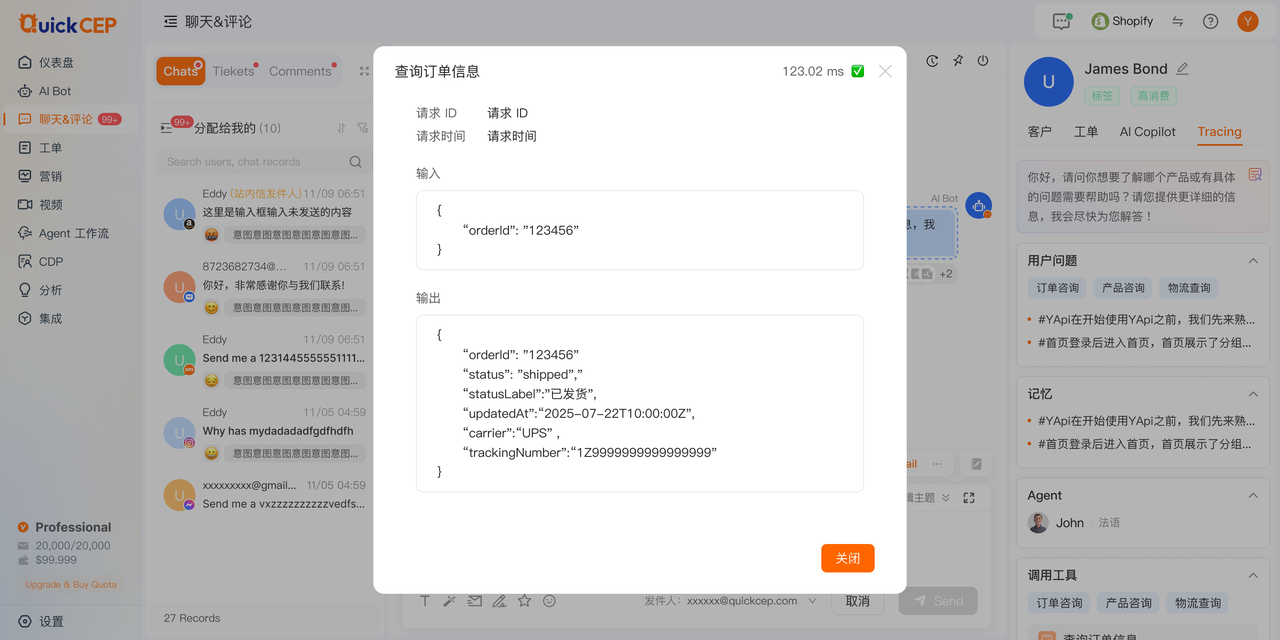Toggle the swap arrows icon near Shopify
Viewport: 1280px width, 640px height.
coord(1178,21)
